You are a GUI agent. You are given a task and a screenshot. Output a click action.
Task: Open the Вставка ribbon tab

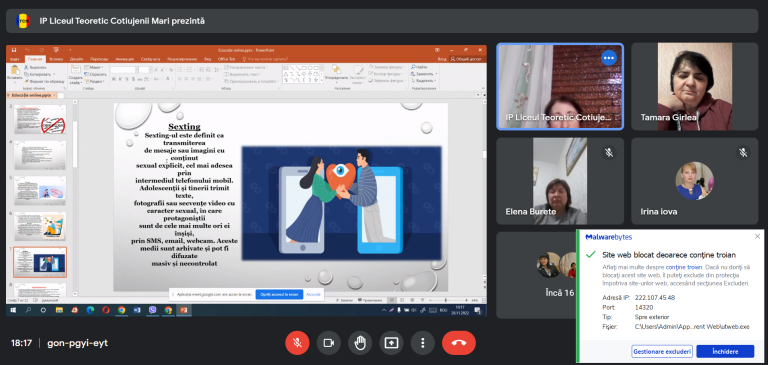click(56, 59)
